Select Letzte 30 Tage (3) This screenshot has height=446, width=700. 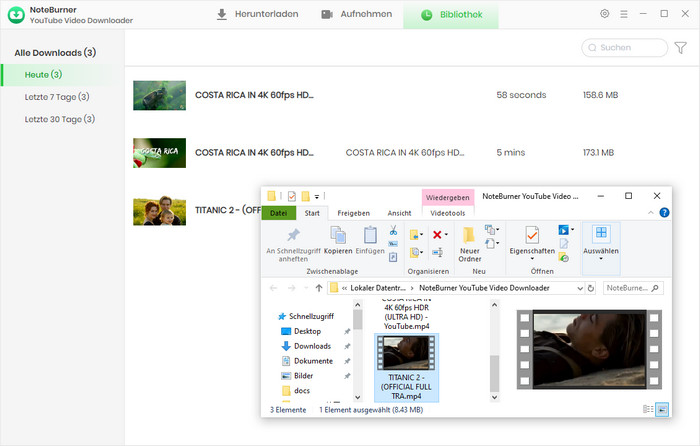point(59,119)
